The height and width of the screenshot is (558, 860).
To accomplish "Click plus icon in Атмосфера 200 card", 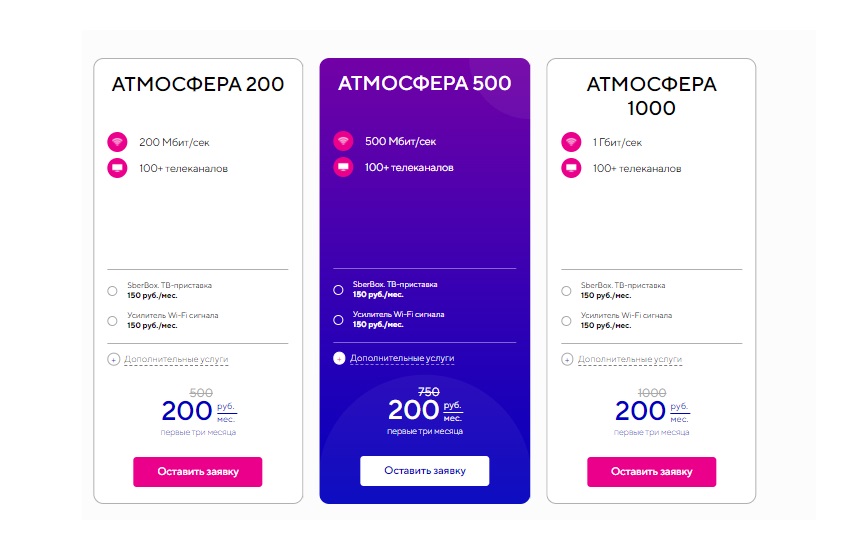I will (x=114, y=359).
